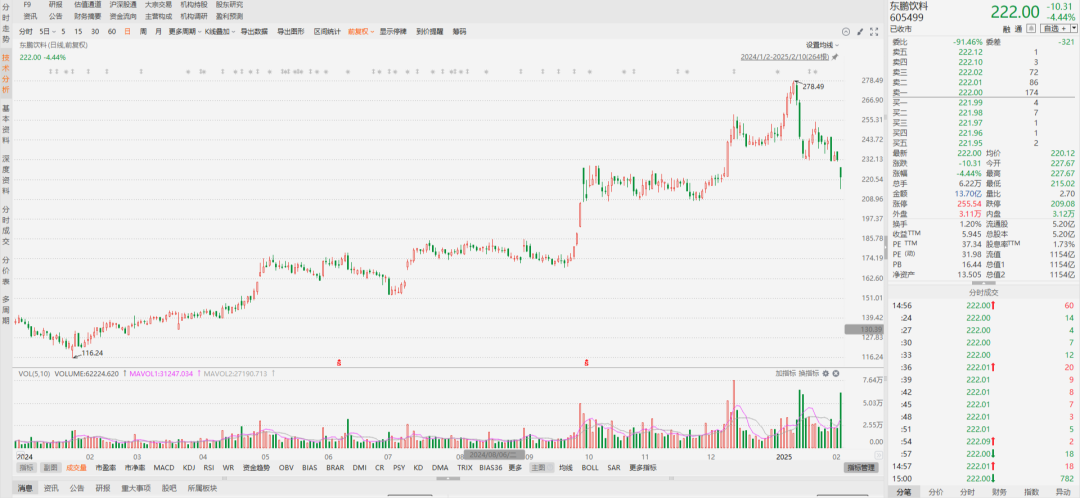Toggle 显示停牌 suspension display
Viewport: 1080px width, 498px height.
[x=393, y=32]
